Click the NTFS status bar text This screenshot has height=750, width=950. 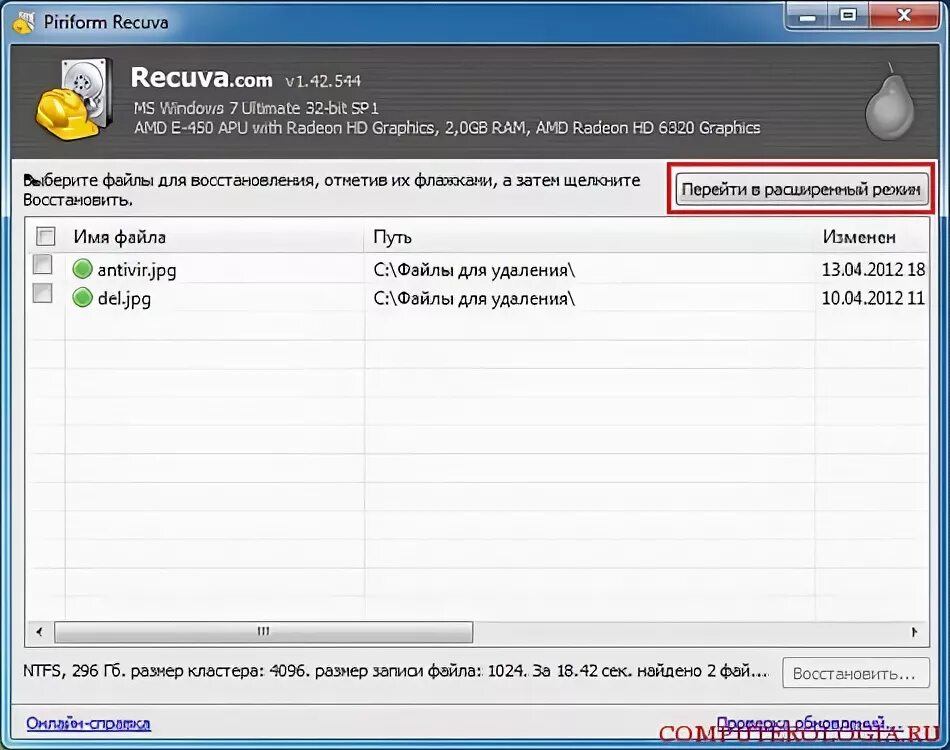(396, 671)
